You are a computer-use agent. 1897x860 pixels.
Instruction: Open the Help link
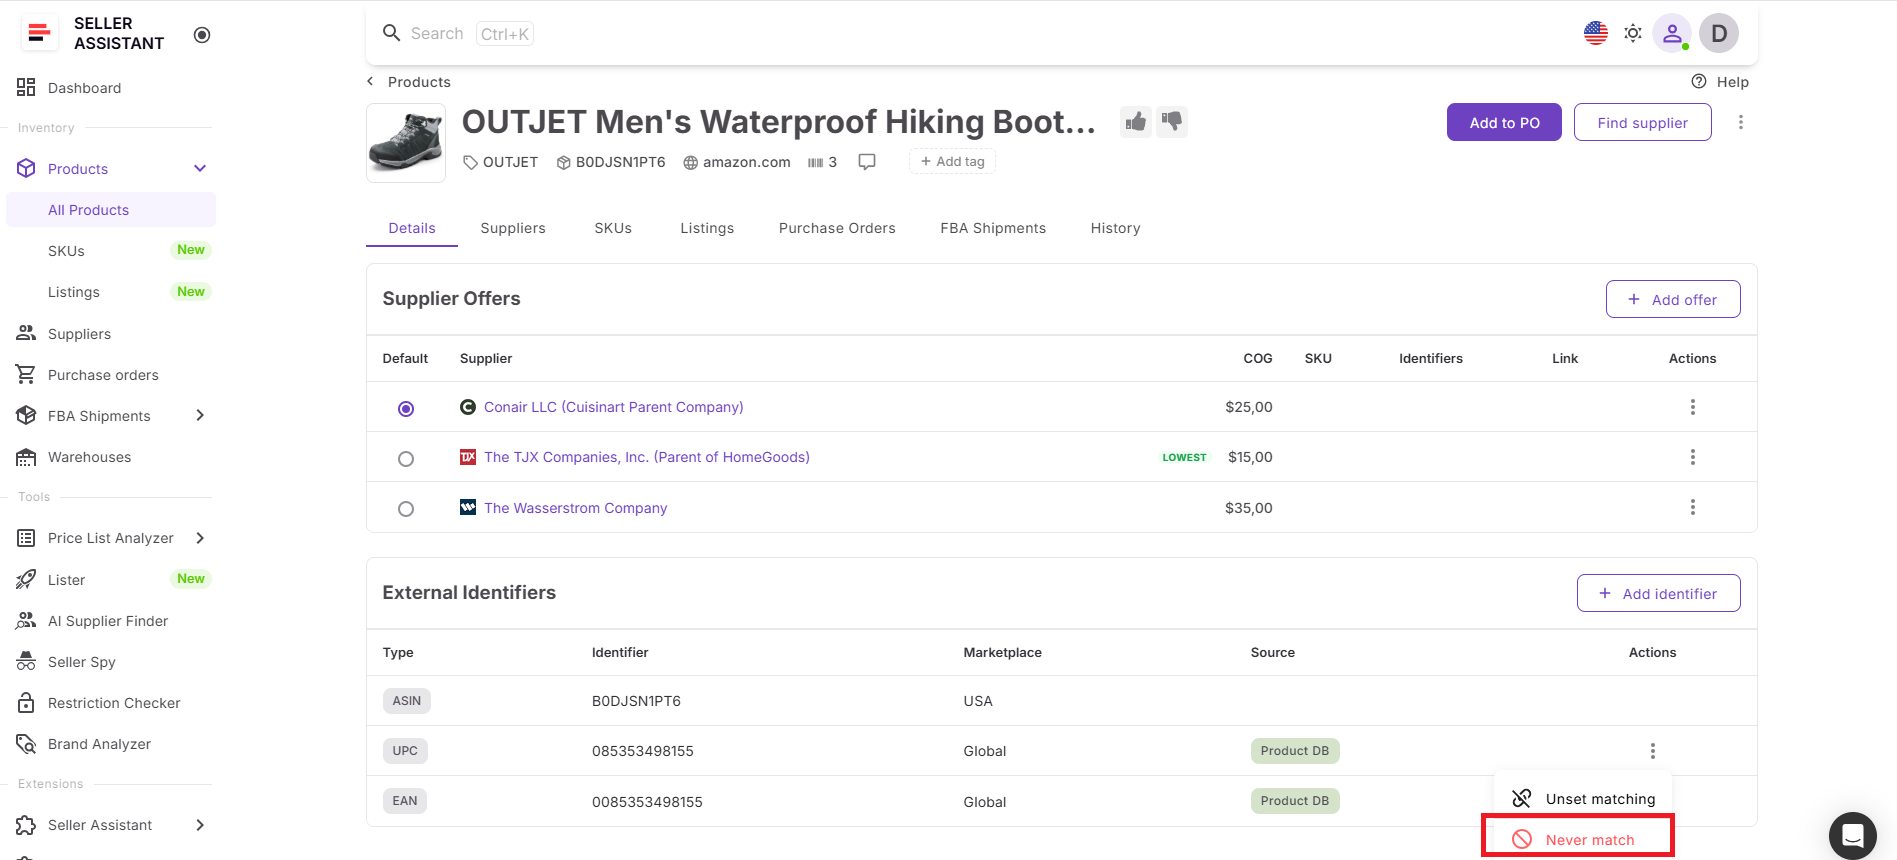pyautogui.click(x=1720, y=82)
